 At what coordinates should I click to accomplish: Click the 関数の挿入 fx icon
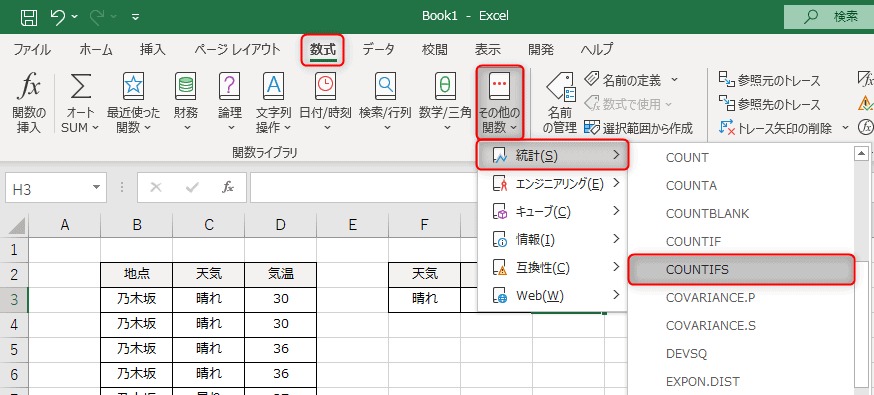[29, 86]
